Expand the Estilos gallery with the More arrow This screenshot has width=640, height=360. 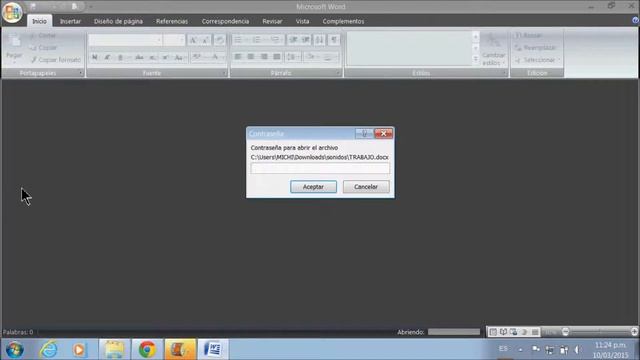click(476, 60)
